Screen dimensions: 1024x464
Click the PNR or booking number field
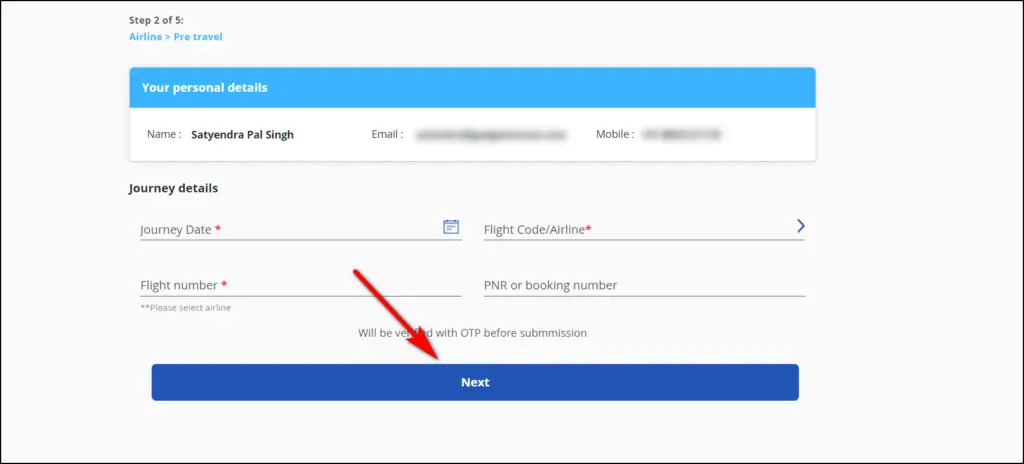coord(644,286)
